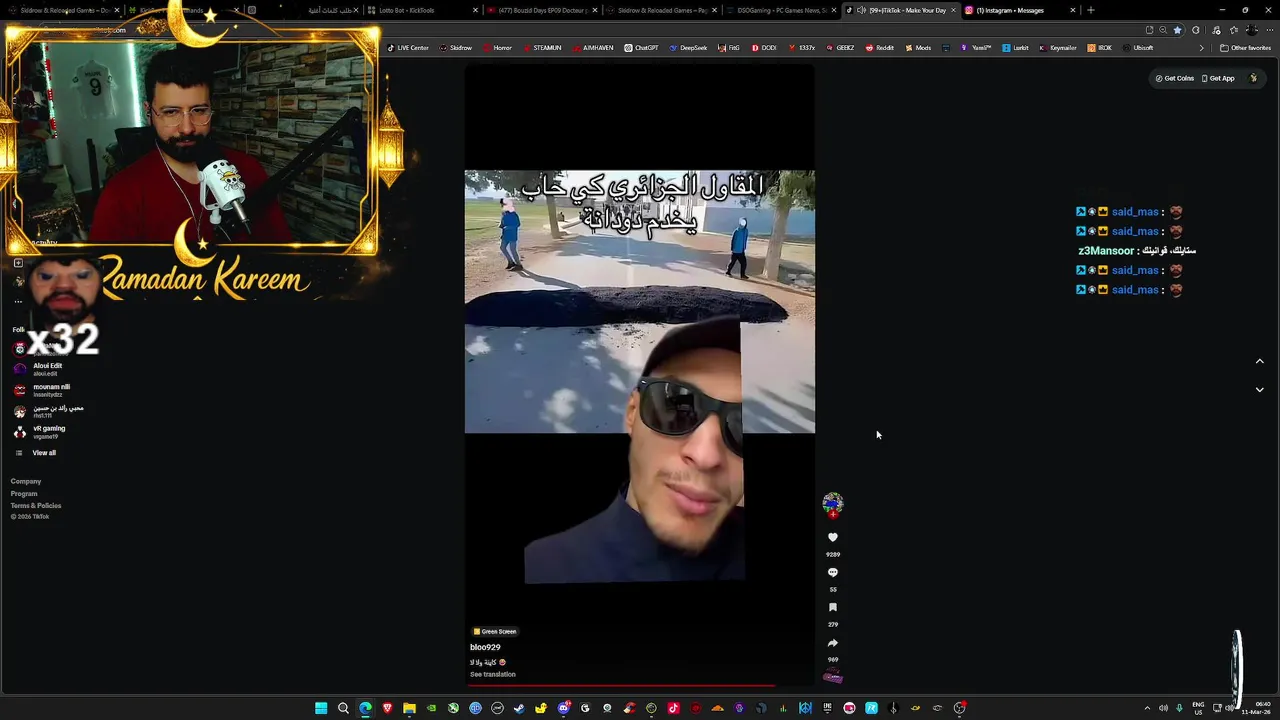Screen dimensions: 1280x720
Task: Click the Get App button
Action: [x=1218, y=78]
